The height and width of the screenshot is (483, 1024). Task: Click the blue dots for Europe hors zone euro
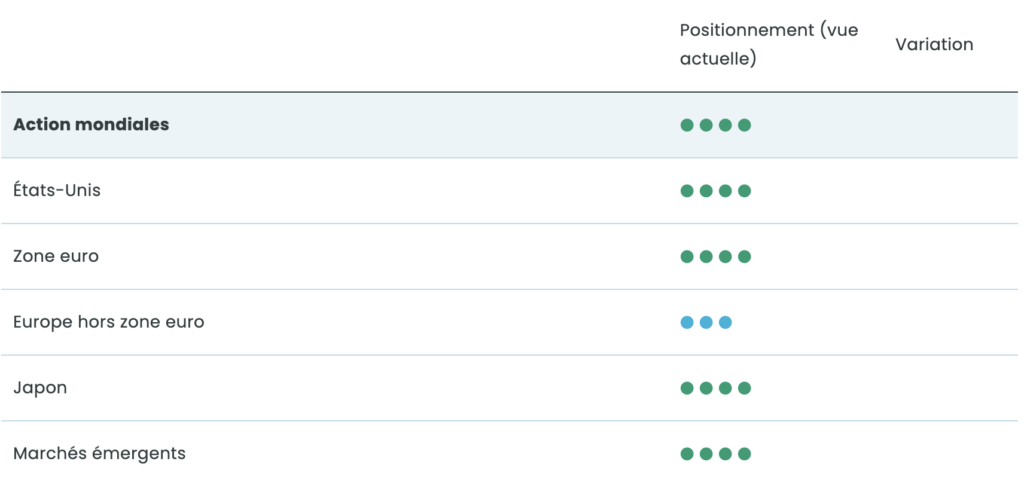(x=706, y=322)
